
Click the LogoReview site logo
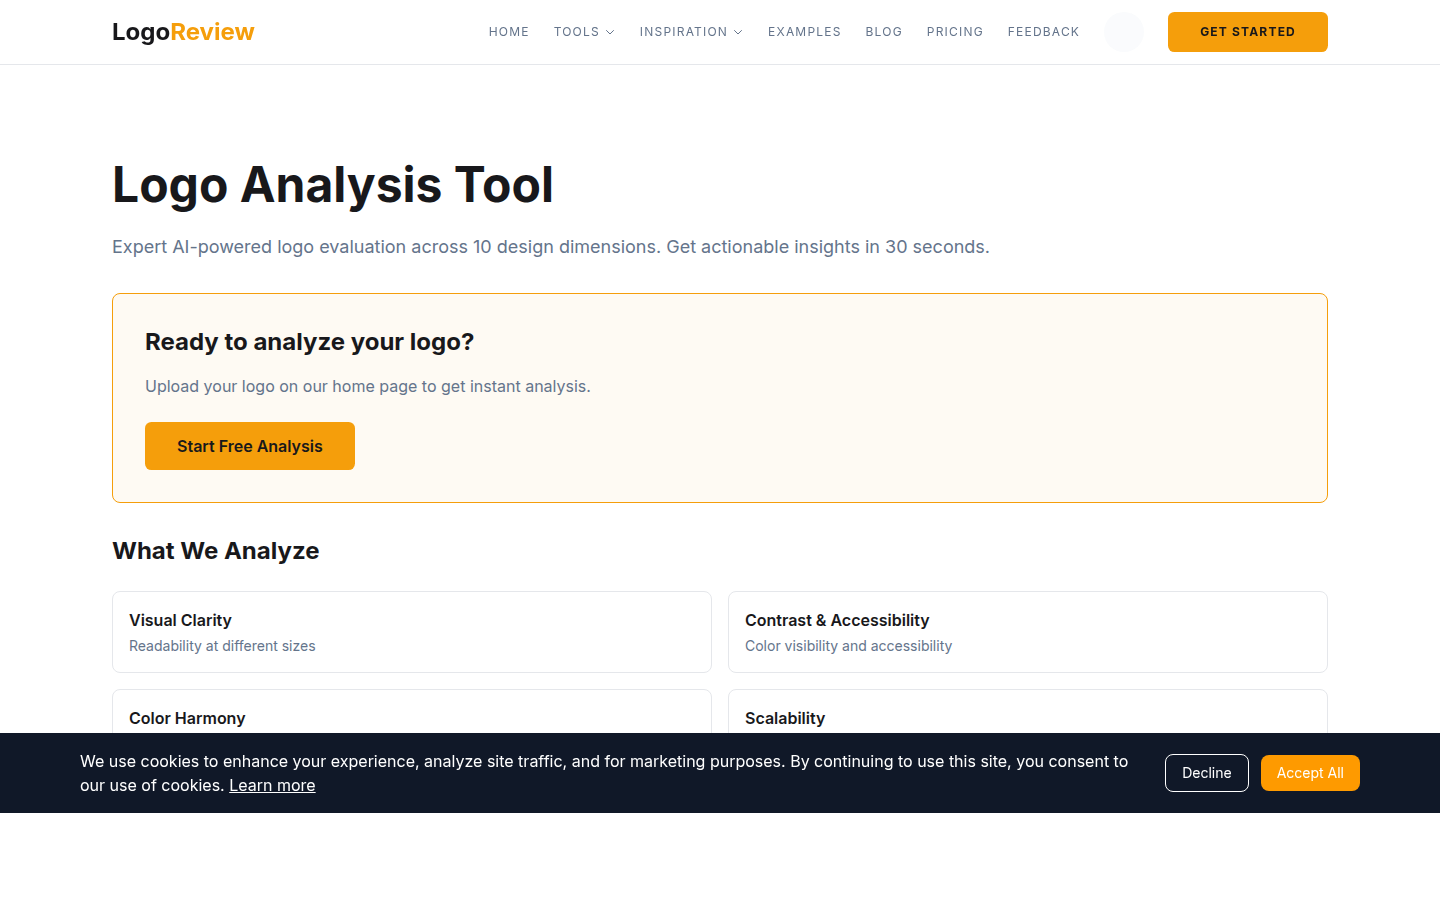[x=183, y=32]
